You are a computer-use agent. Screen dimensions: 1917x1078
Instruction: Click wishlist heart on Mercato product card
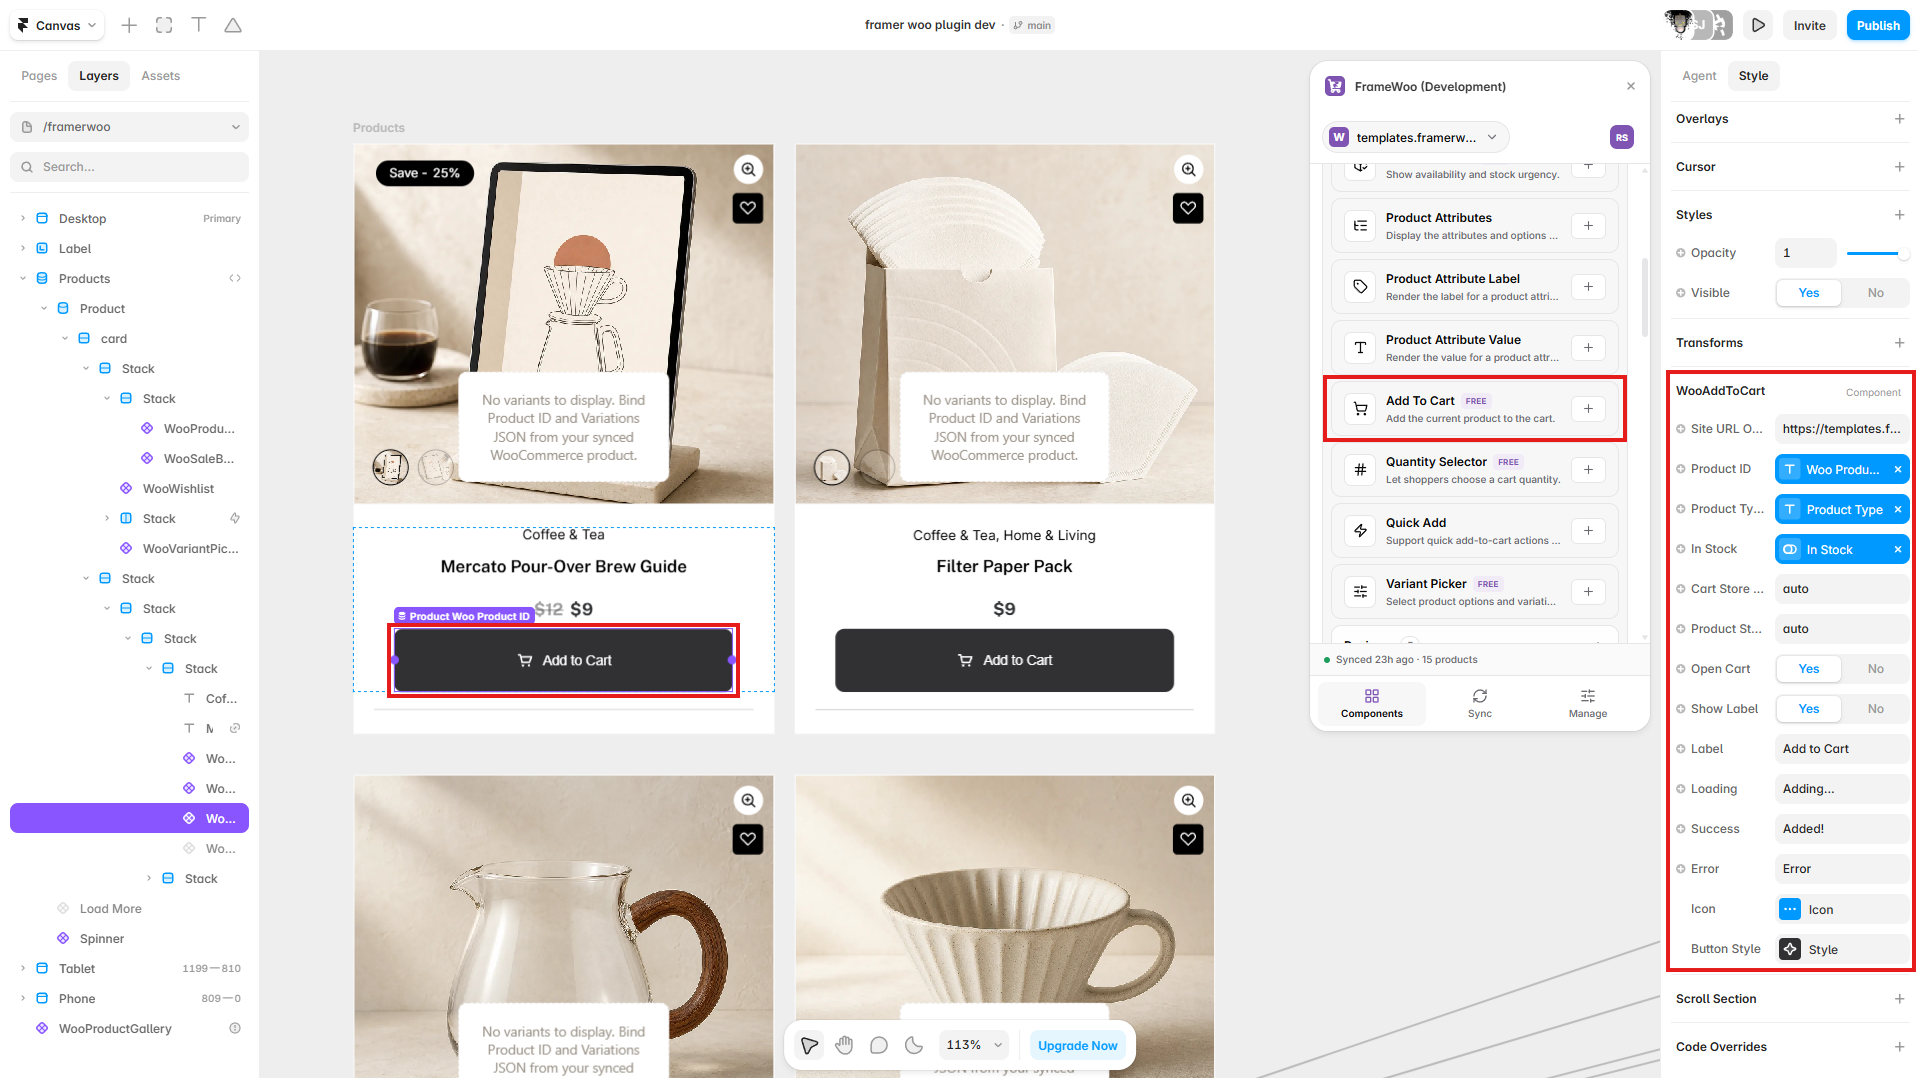[748, 208]
